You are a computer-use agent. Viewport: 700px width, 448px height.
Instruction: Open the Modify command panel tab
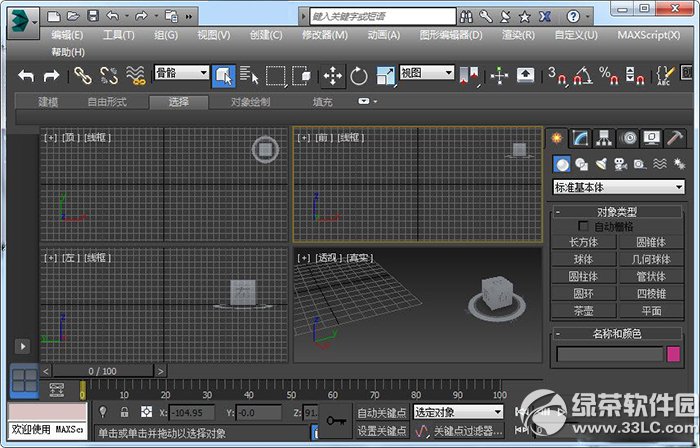coord(580,138)
